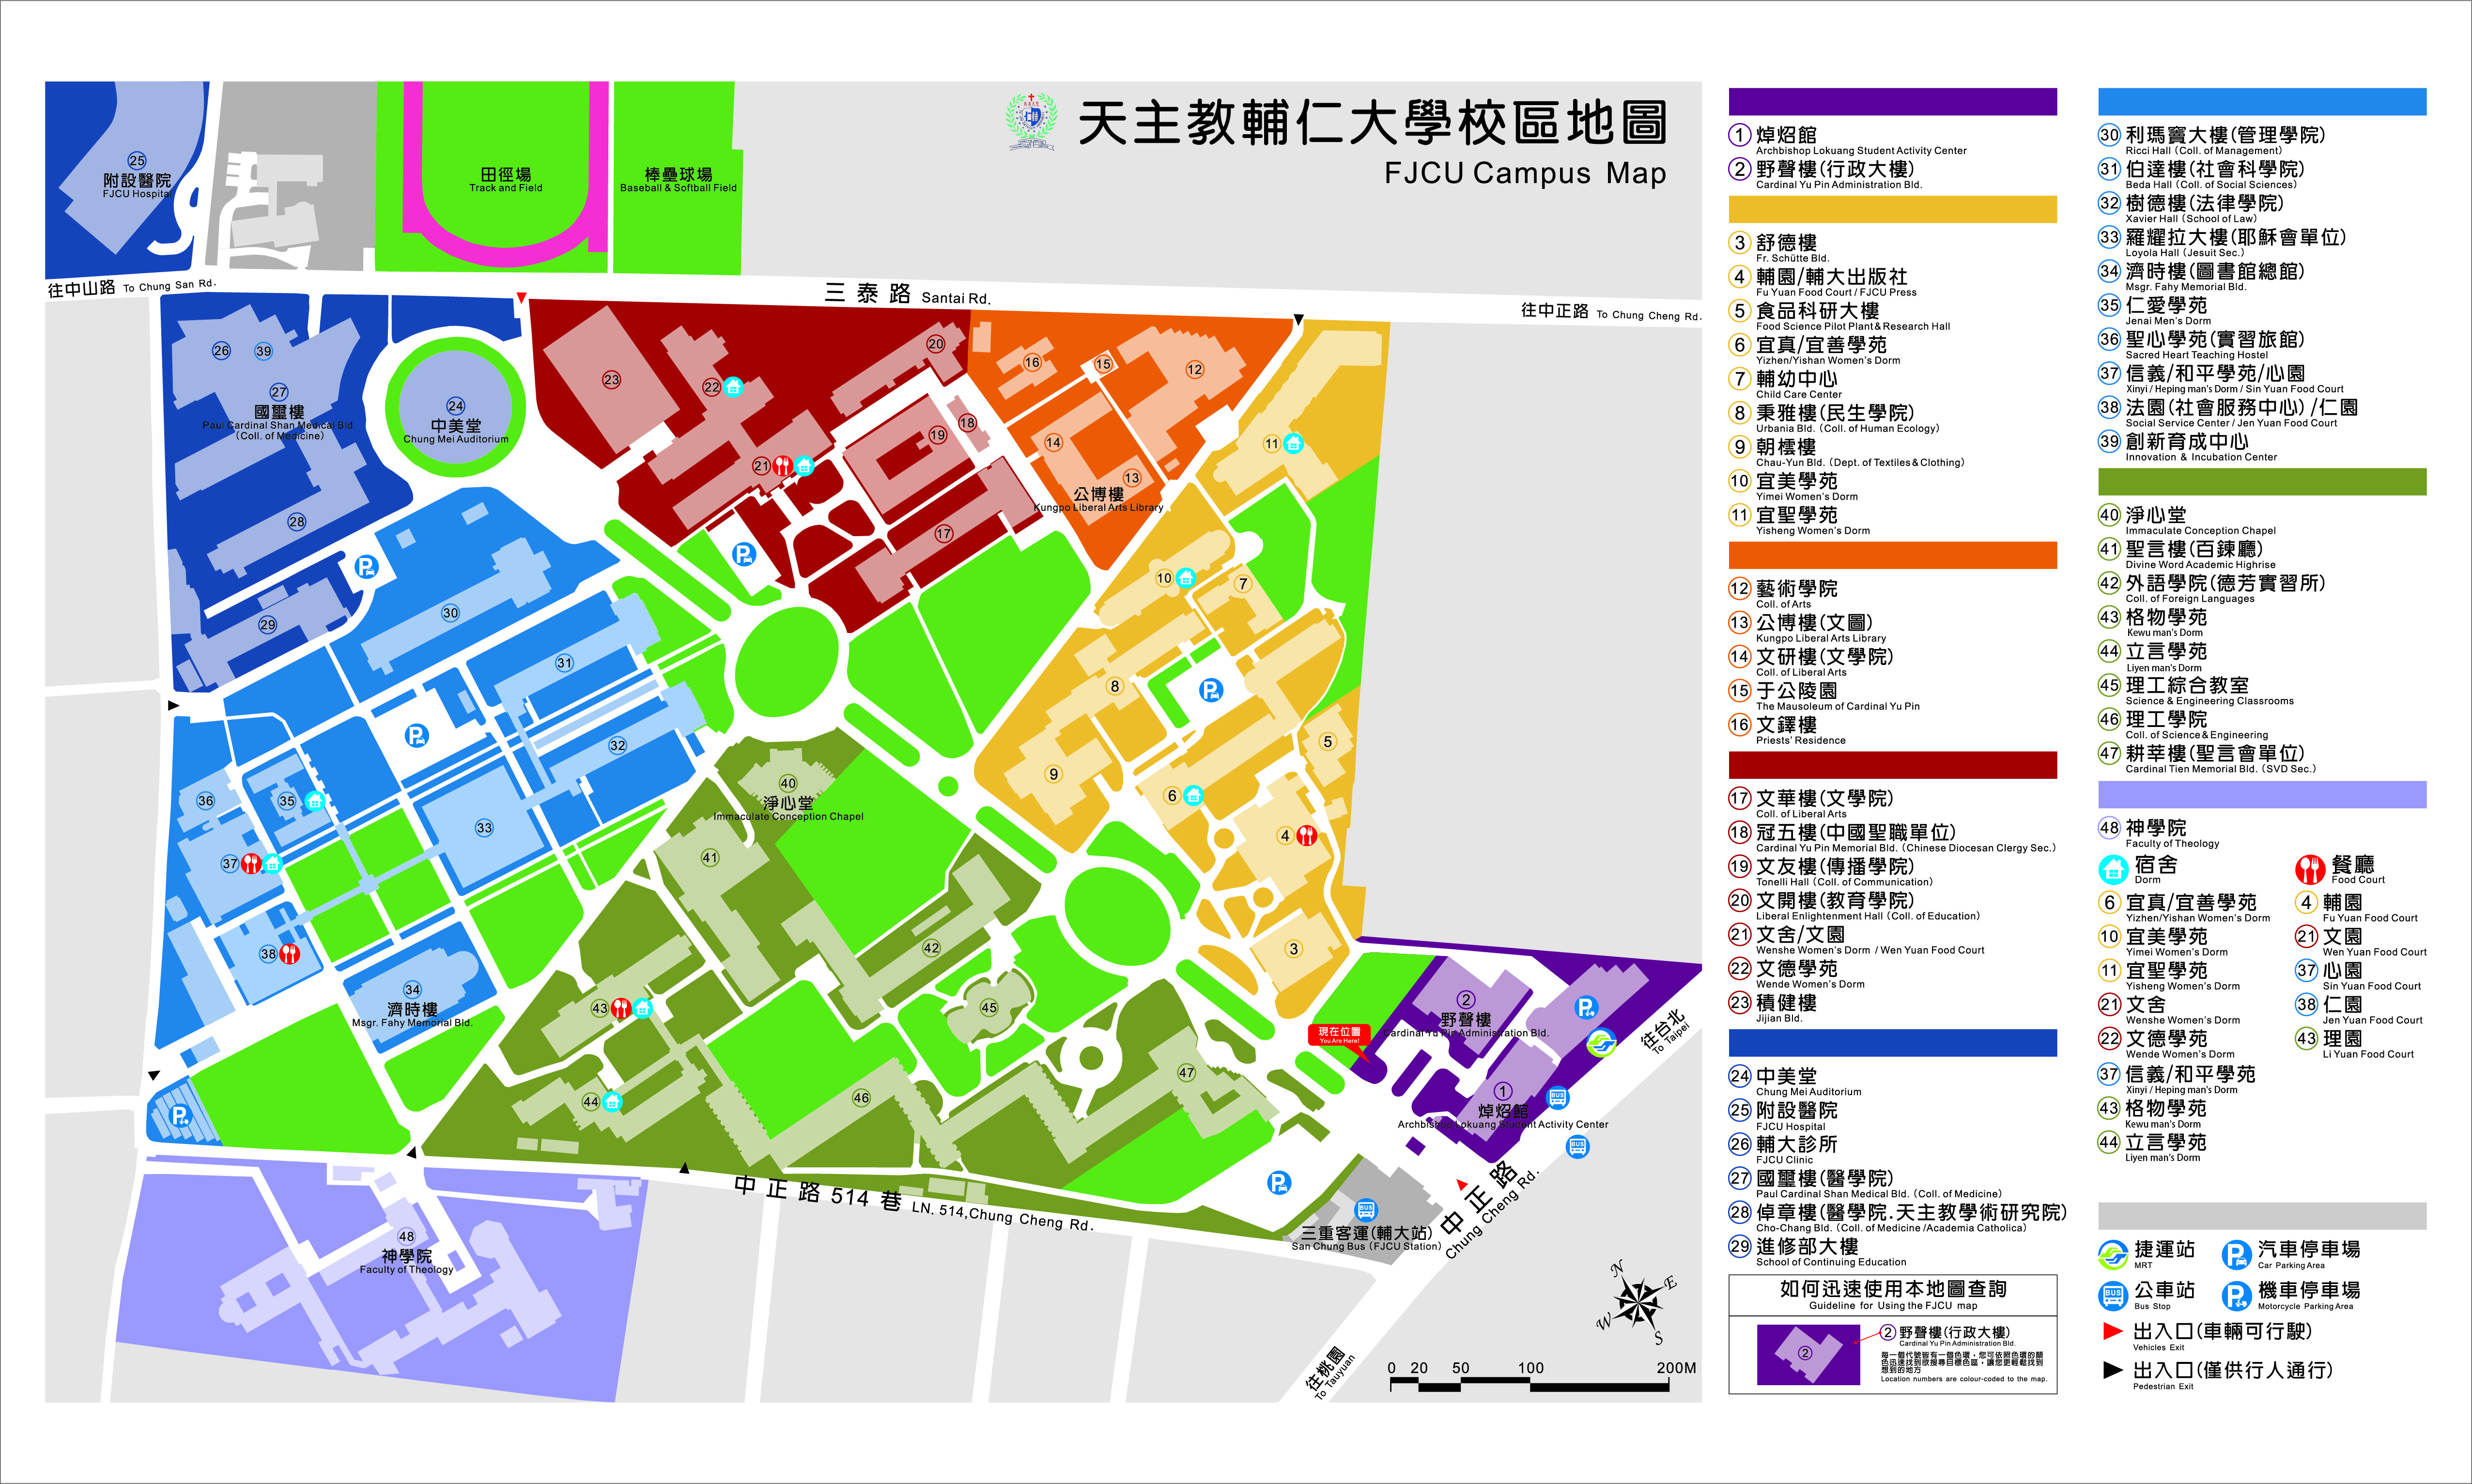Click the black Pedestrian Exit arrow in legend
Screen dimensions: 2472x1484
coord(2113,1370)
